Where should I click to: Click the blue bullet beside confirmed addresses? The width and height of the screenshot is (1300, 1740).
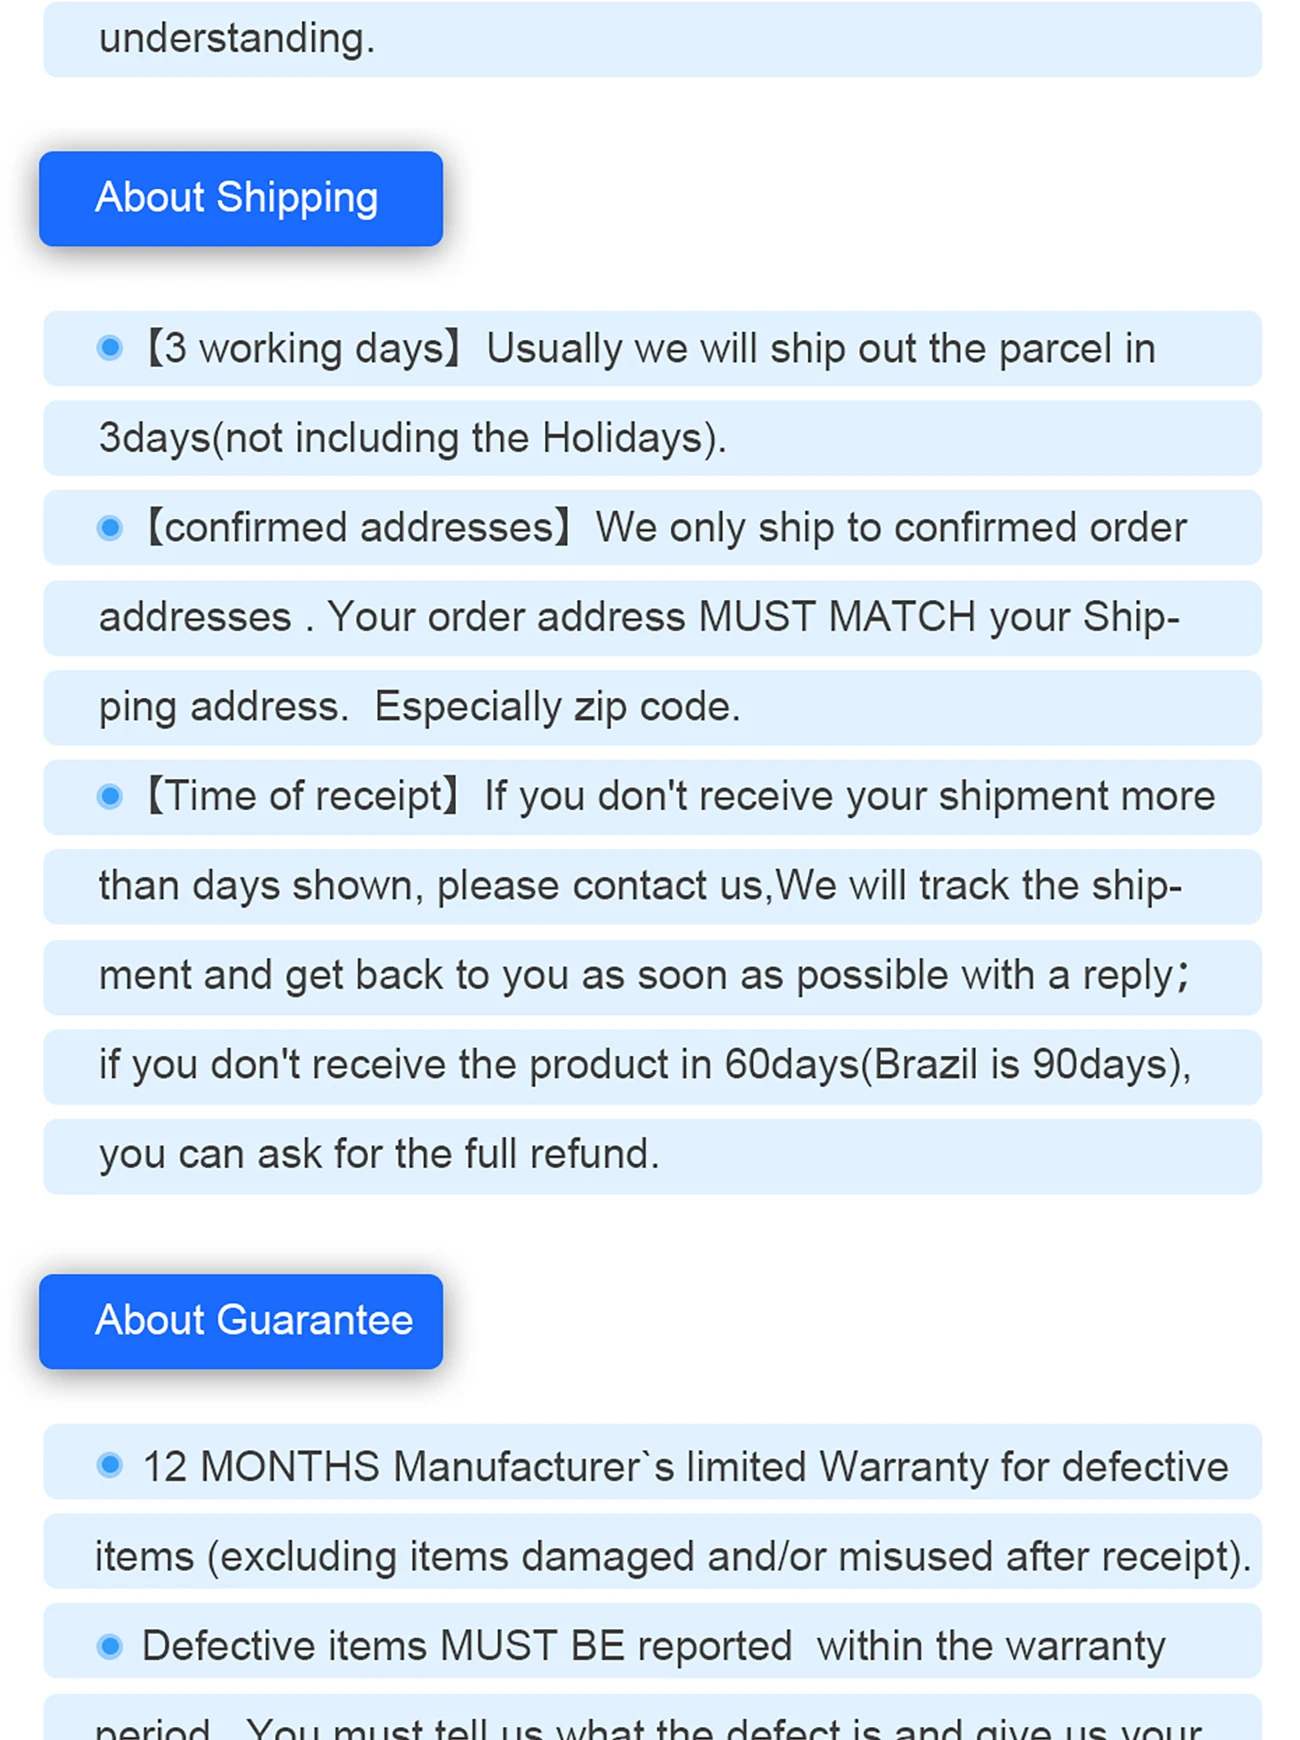(x=110, y=527)
